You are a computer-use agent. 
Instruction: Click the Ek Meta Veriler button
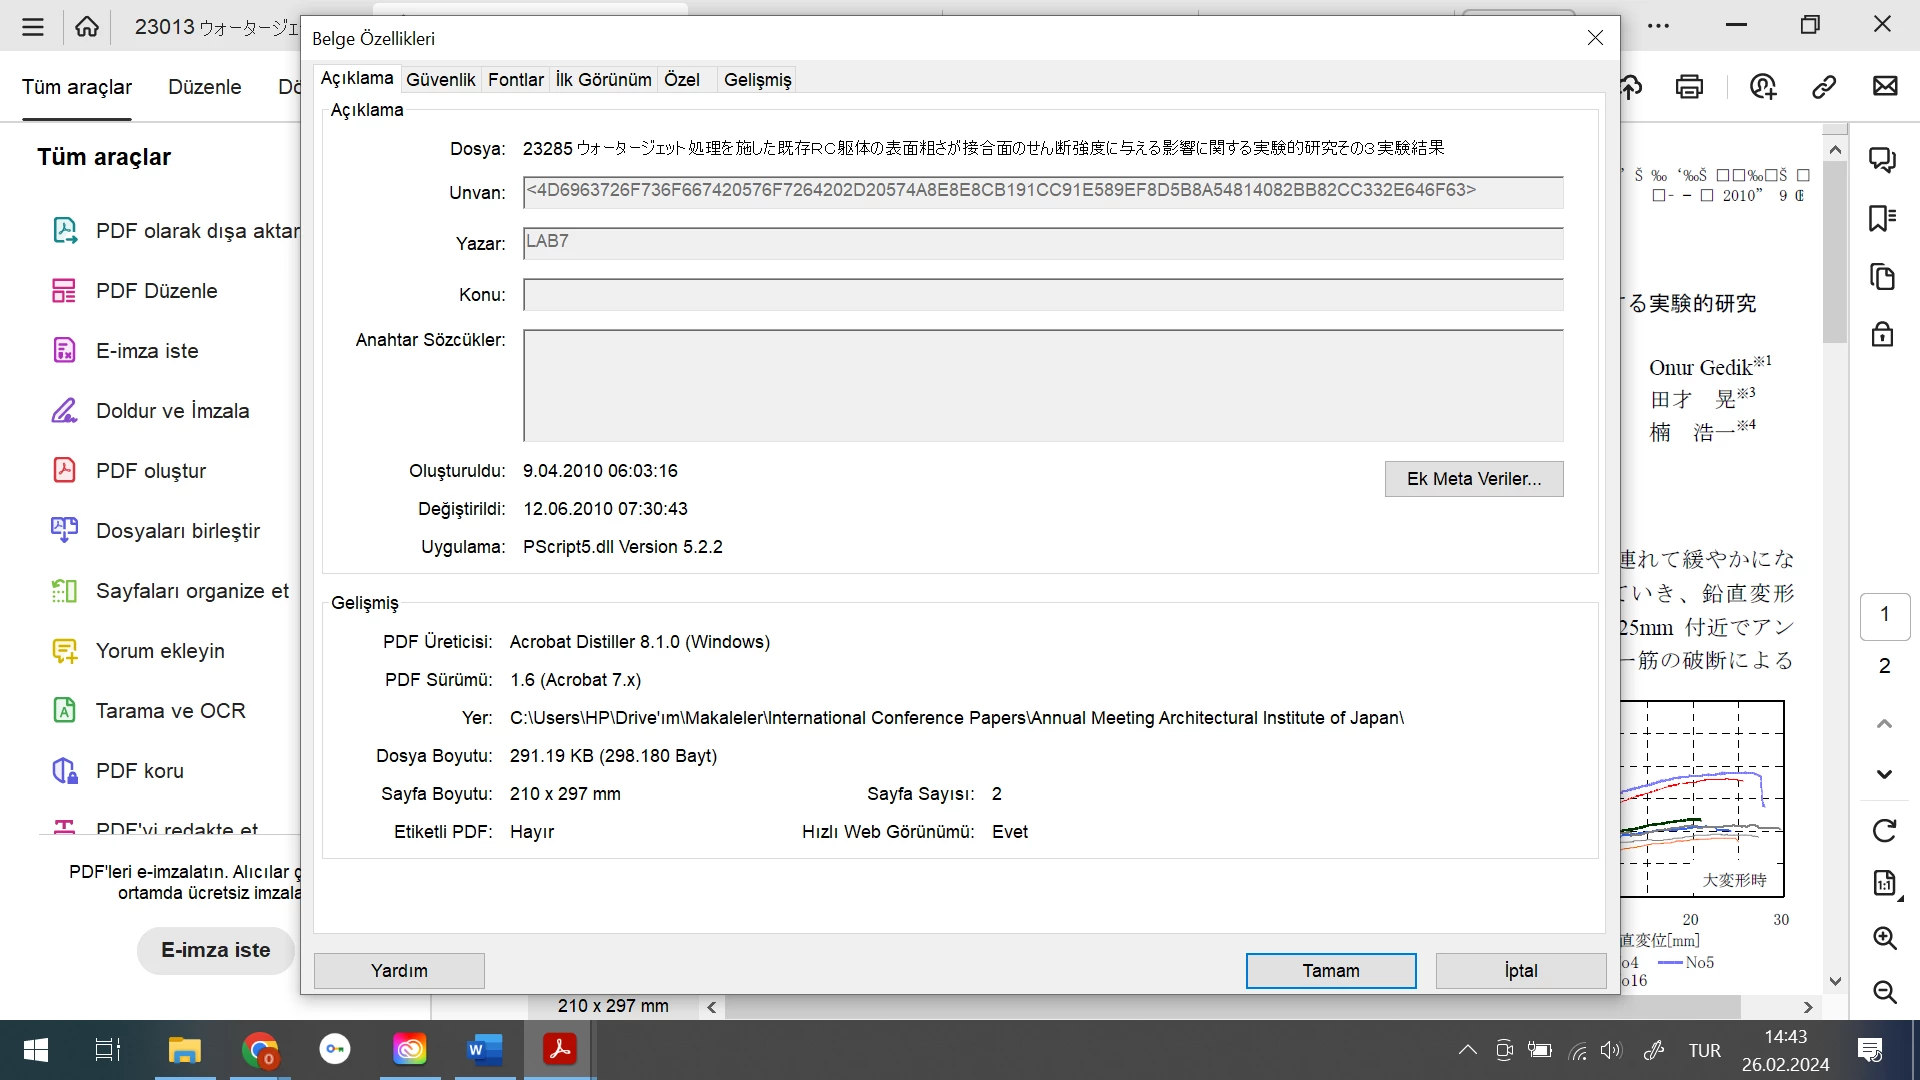tap(1473, 479)
